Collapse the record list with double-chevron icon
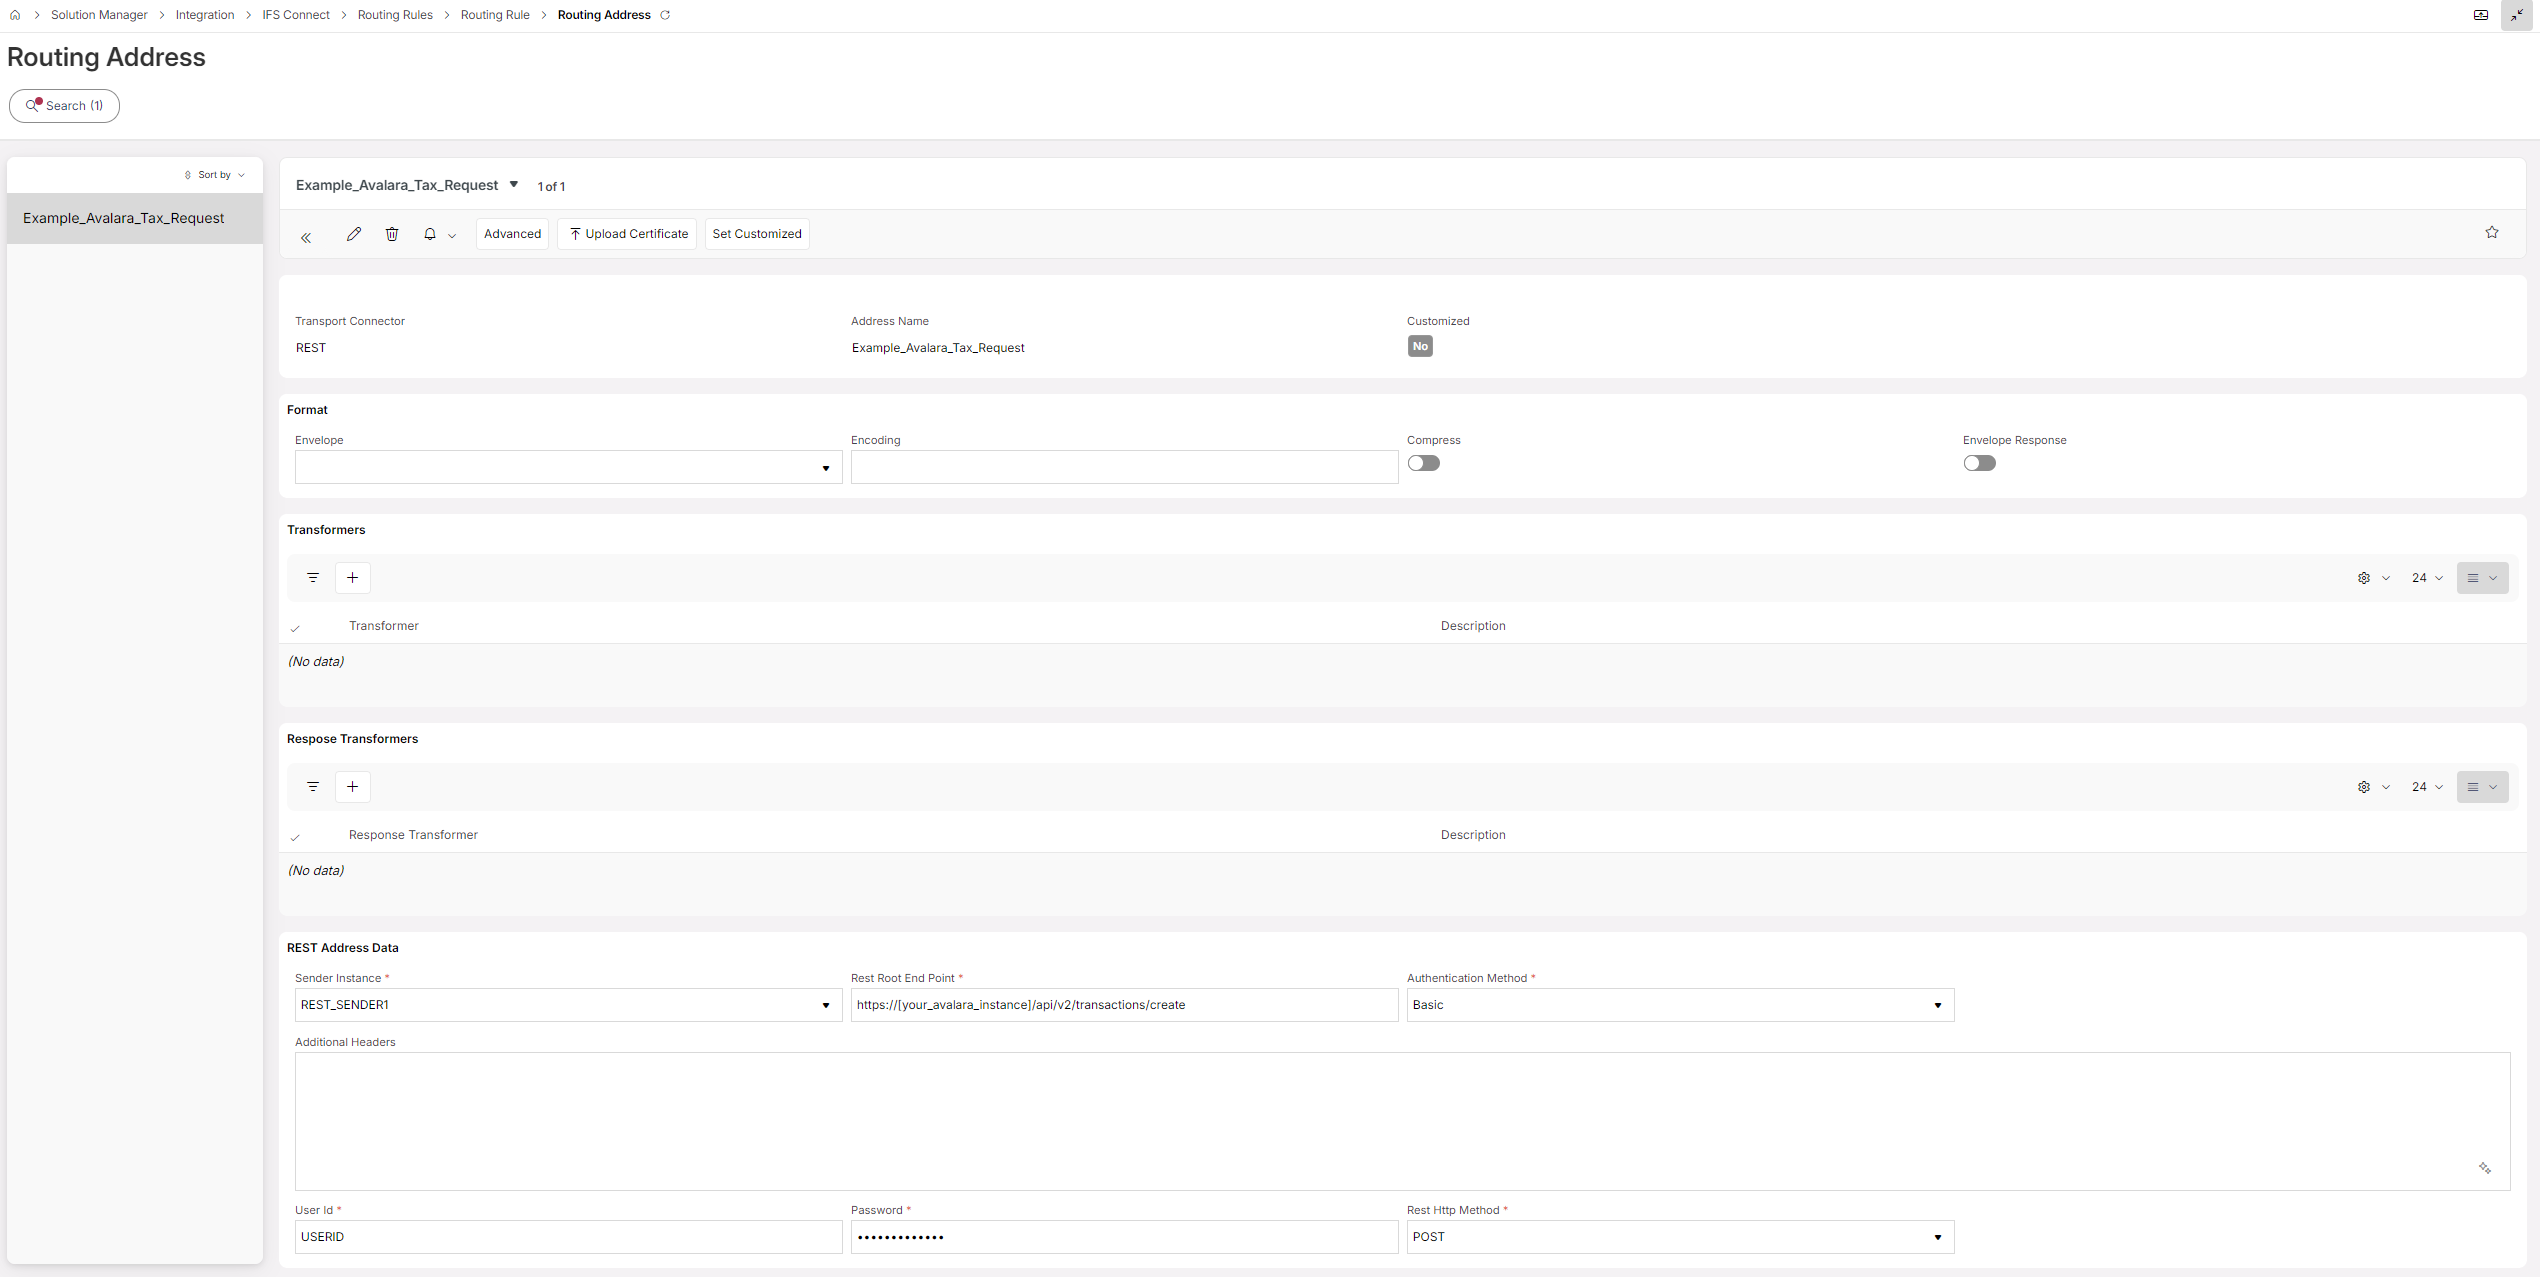 point(306,237)
